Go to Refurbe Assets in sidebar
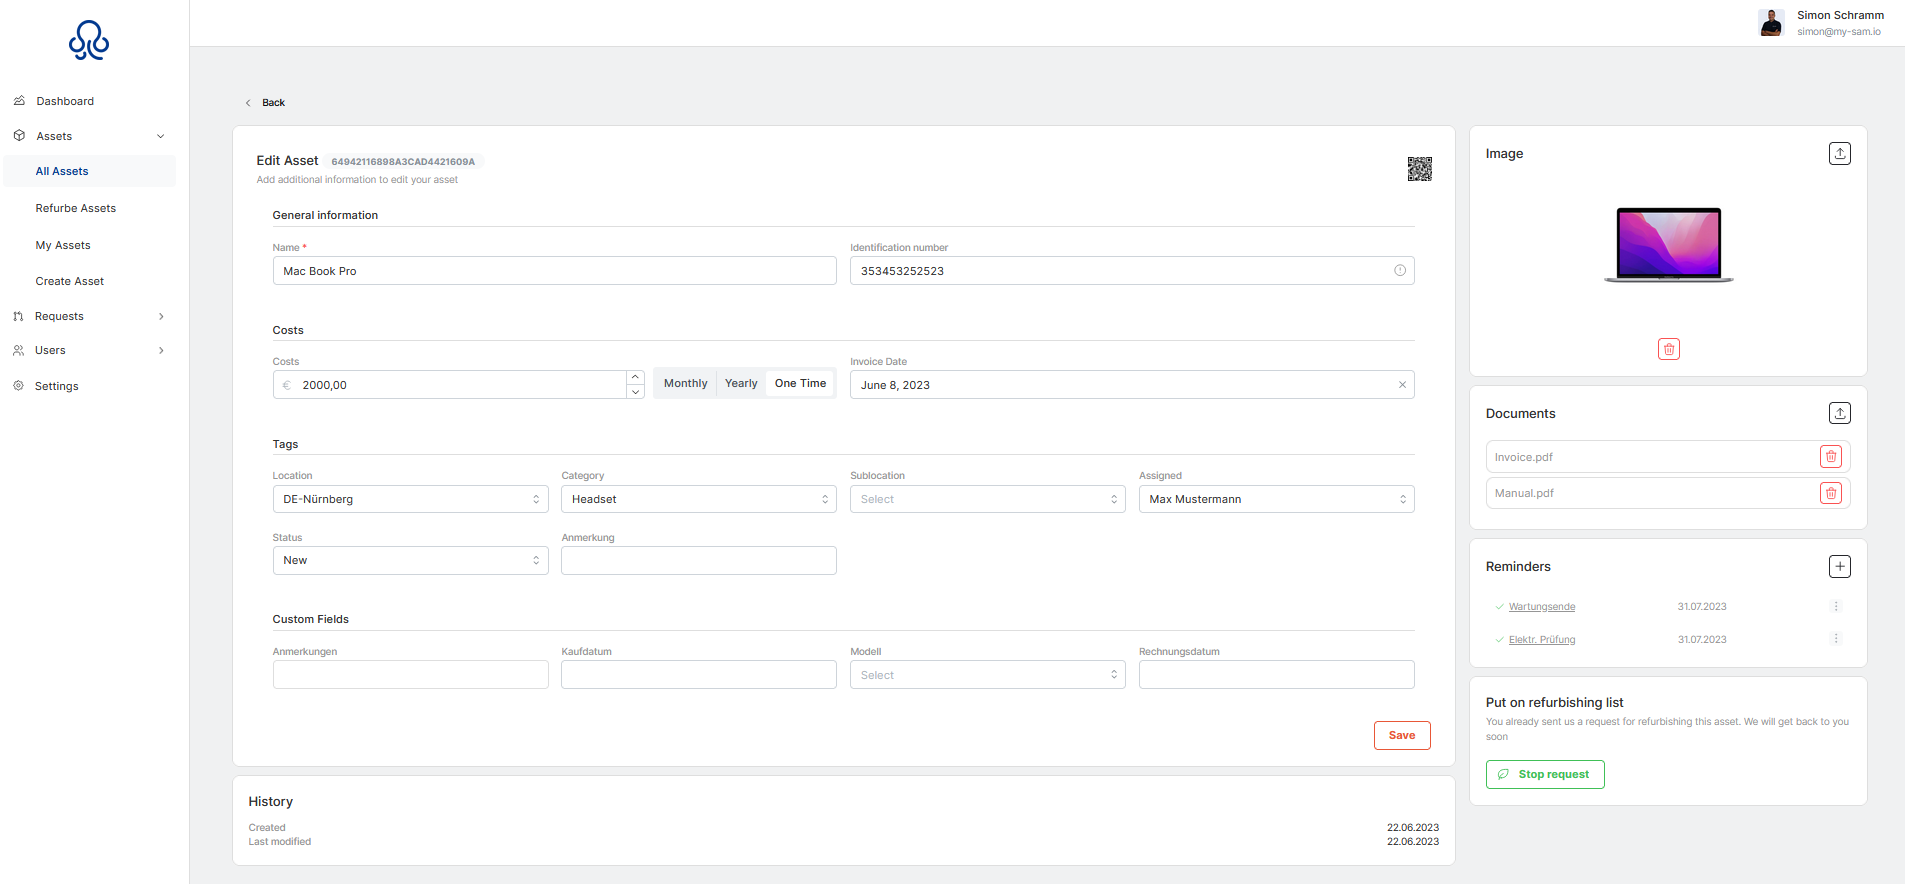1905x884 pixels. (76, 208)
